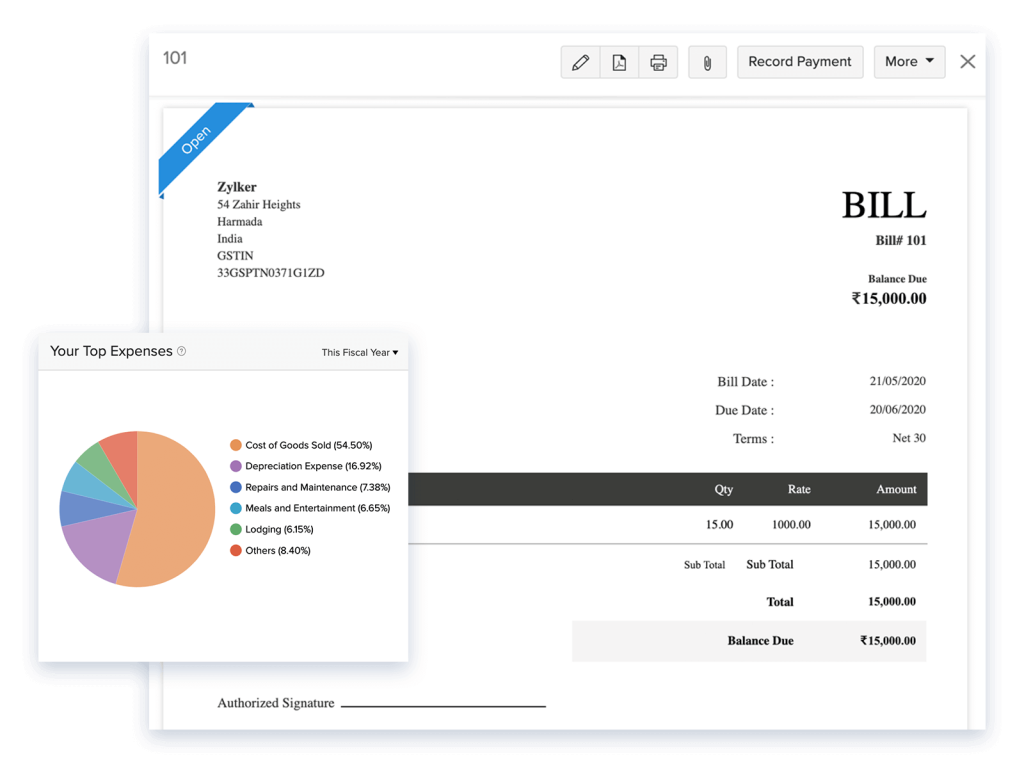Image resolution: width=1024 pixels, height=768 pixels.
Task: Click the Repairs and Maintenance legend dot
Action: pos(236,487)
